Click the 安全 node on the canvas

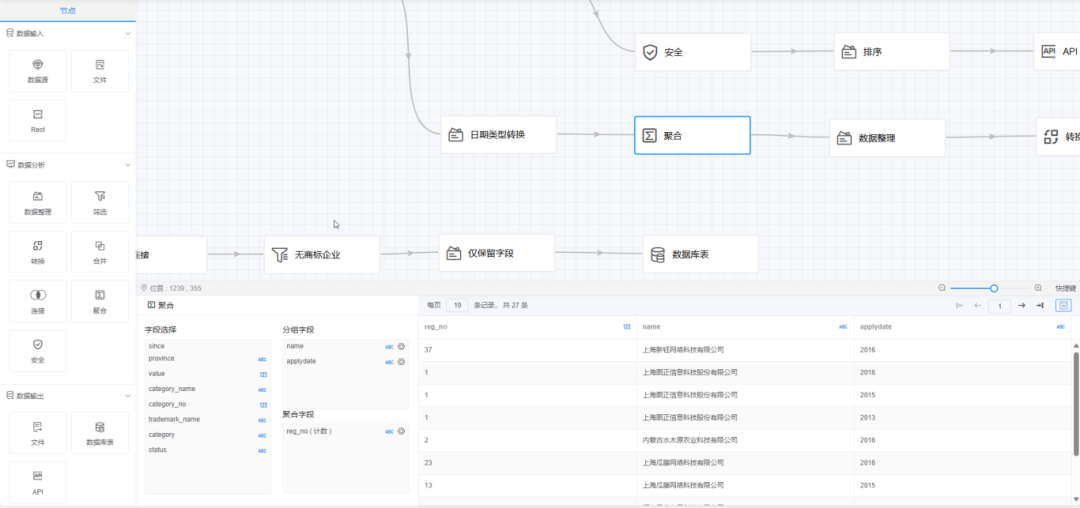tap(693, 52)
